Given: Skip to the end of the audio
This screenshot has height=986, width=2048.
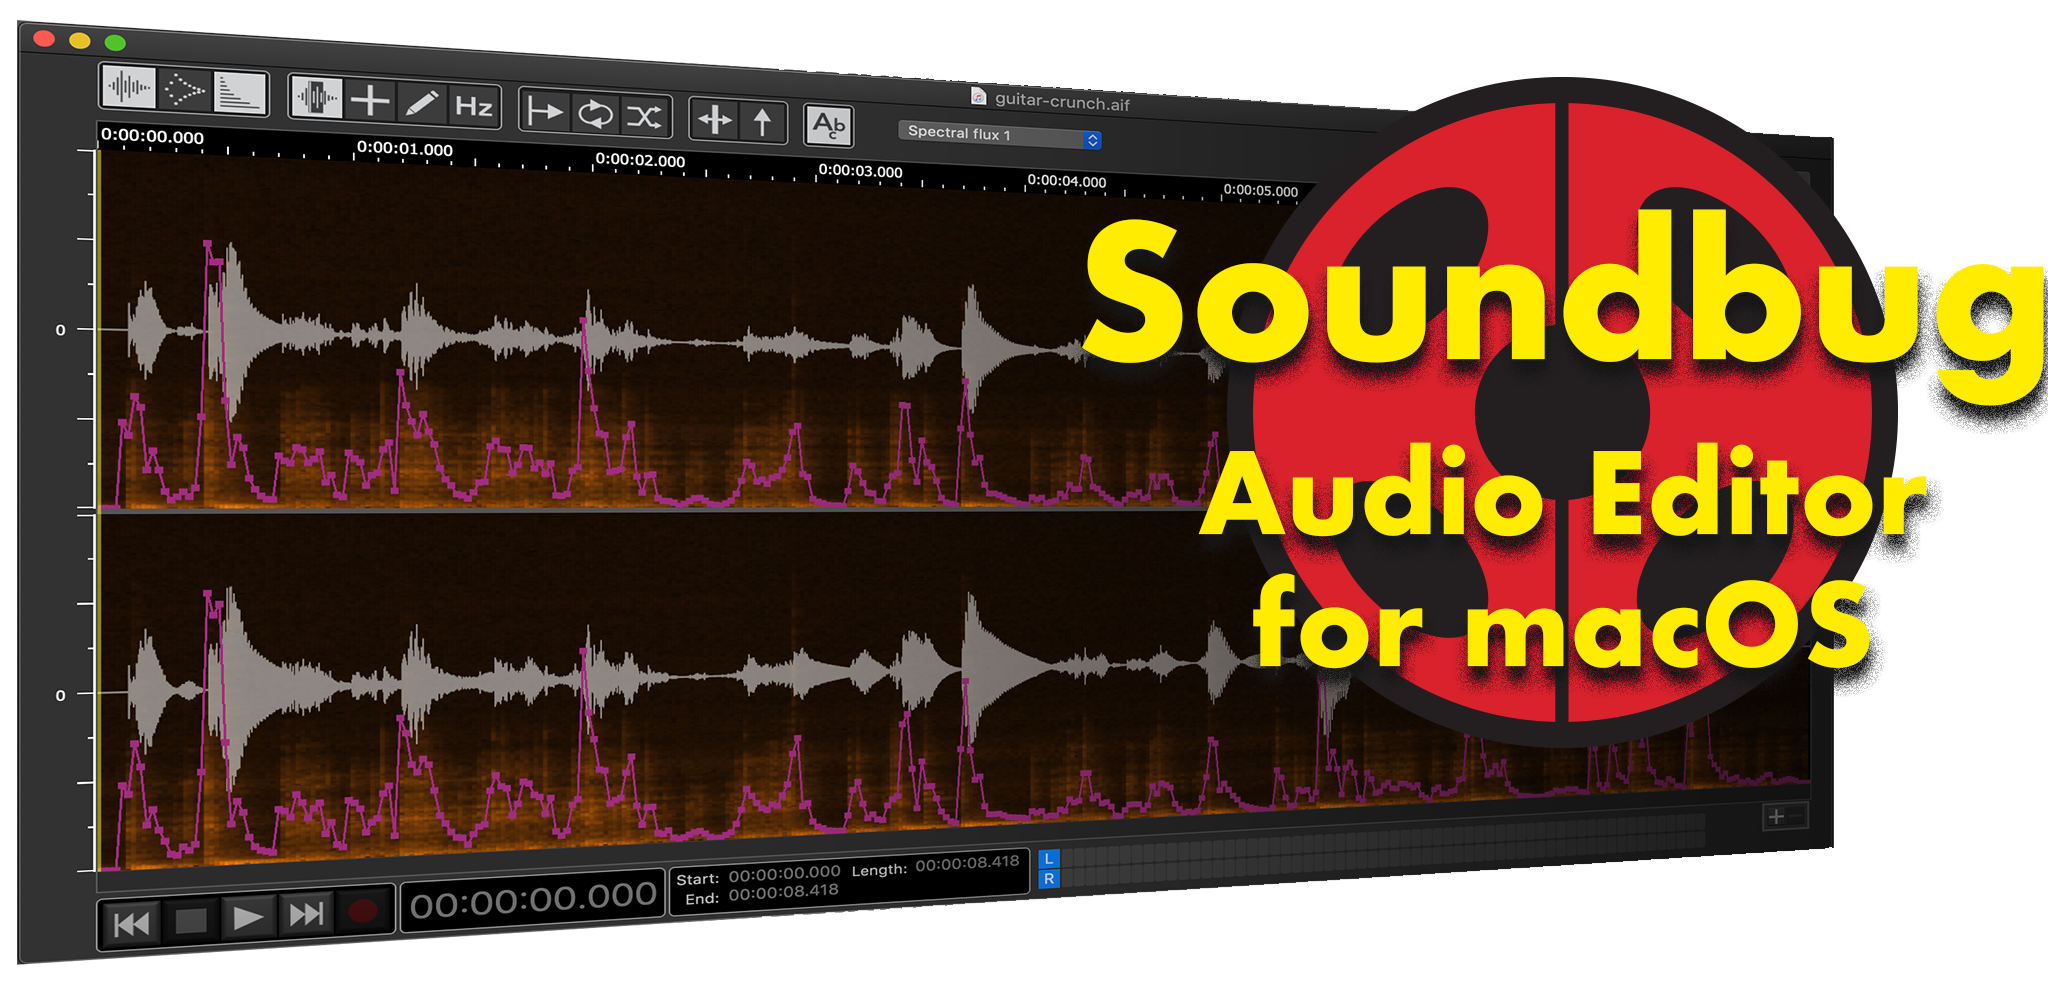Looking at the screenshot, I should (305, 913).
